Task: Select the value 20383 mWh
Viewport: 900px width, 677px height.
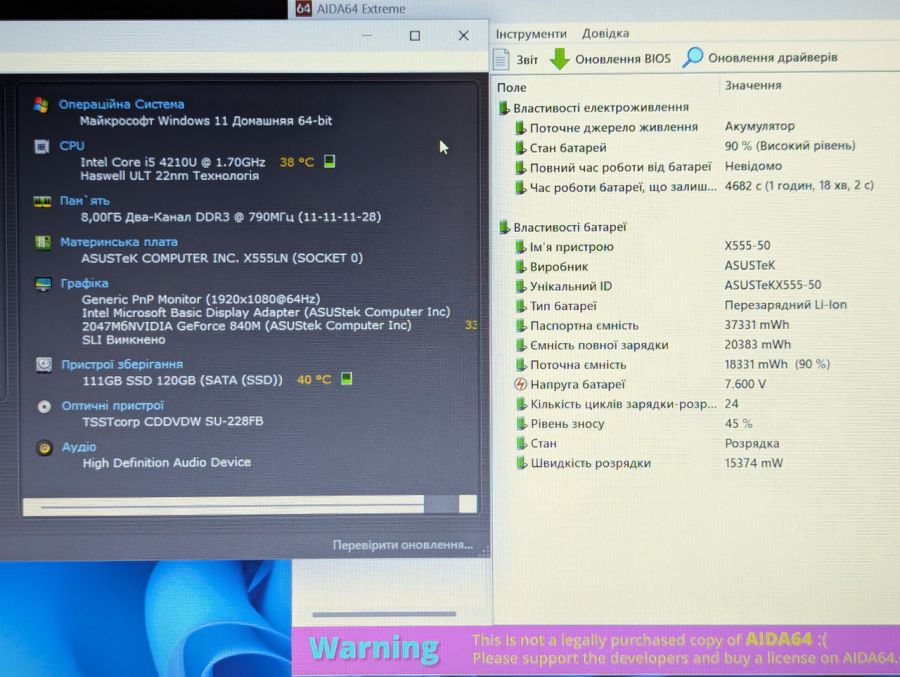Action: [x=758, y=345]
